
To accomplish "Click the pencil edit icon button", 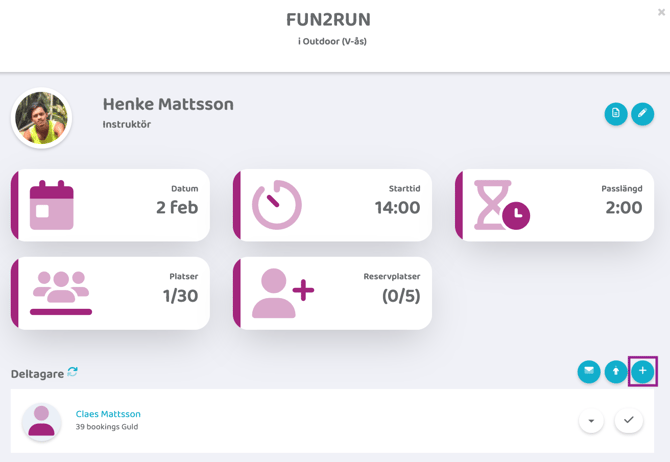I will (x=642, y=114).
